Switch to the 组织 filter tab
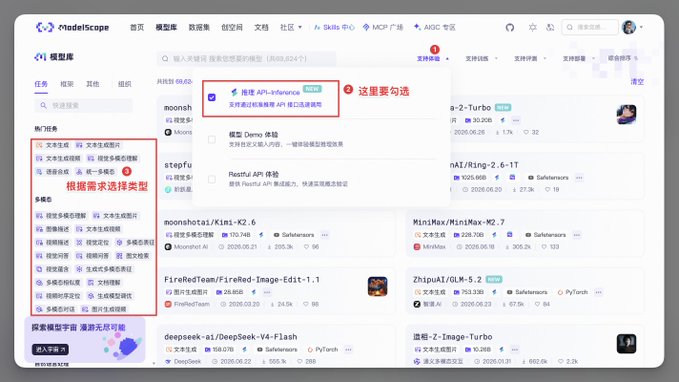 pos(125,84)
